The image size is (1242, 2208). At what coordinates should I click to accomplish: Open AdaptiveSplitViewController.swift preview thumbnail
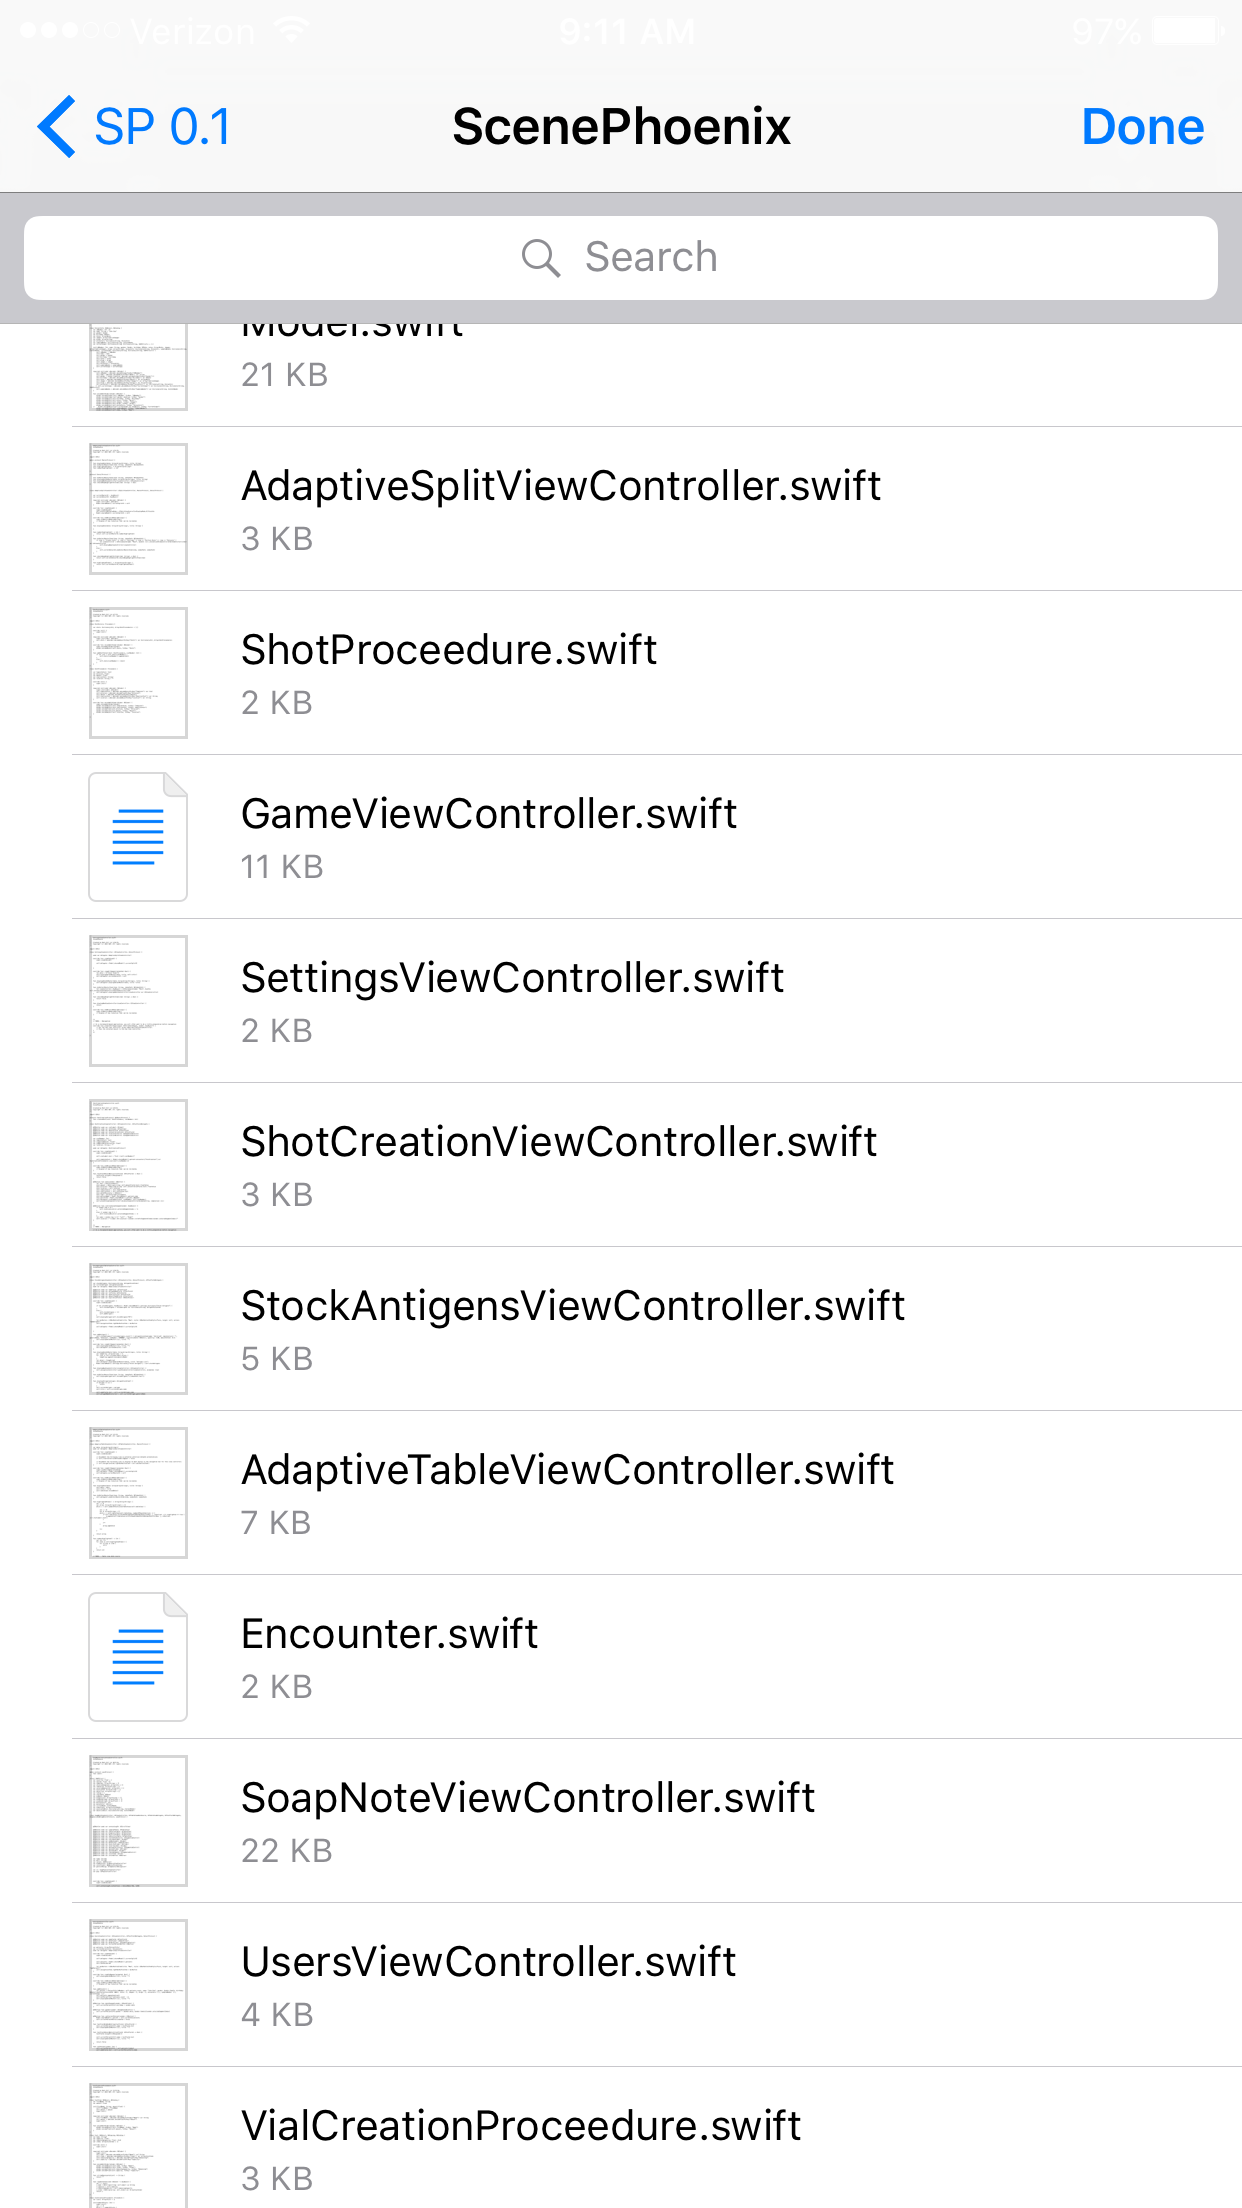click(x=138, y=509)
